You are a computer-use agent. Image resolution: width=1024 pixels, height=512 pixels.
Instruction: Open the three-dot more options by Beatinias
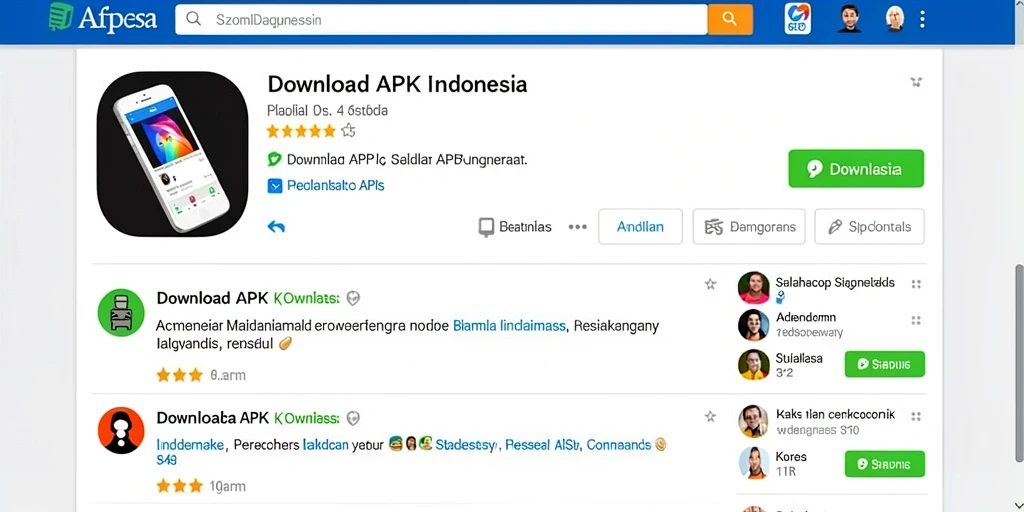pyautogui.click(x=577, y=227)
